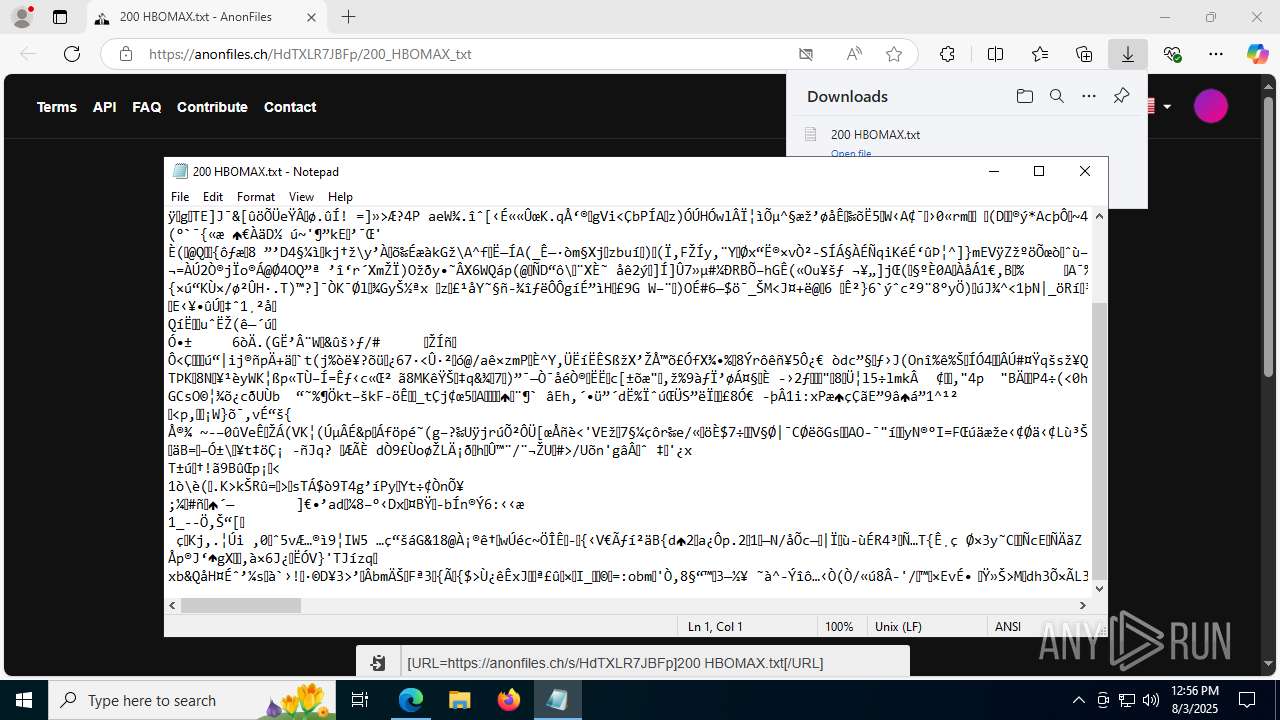This screenshot has width=1280, height=720.
Task: Open Notepad Edit menu
Action: point(213,197)
